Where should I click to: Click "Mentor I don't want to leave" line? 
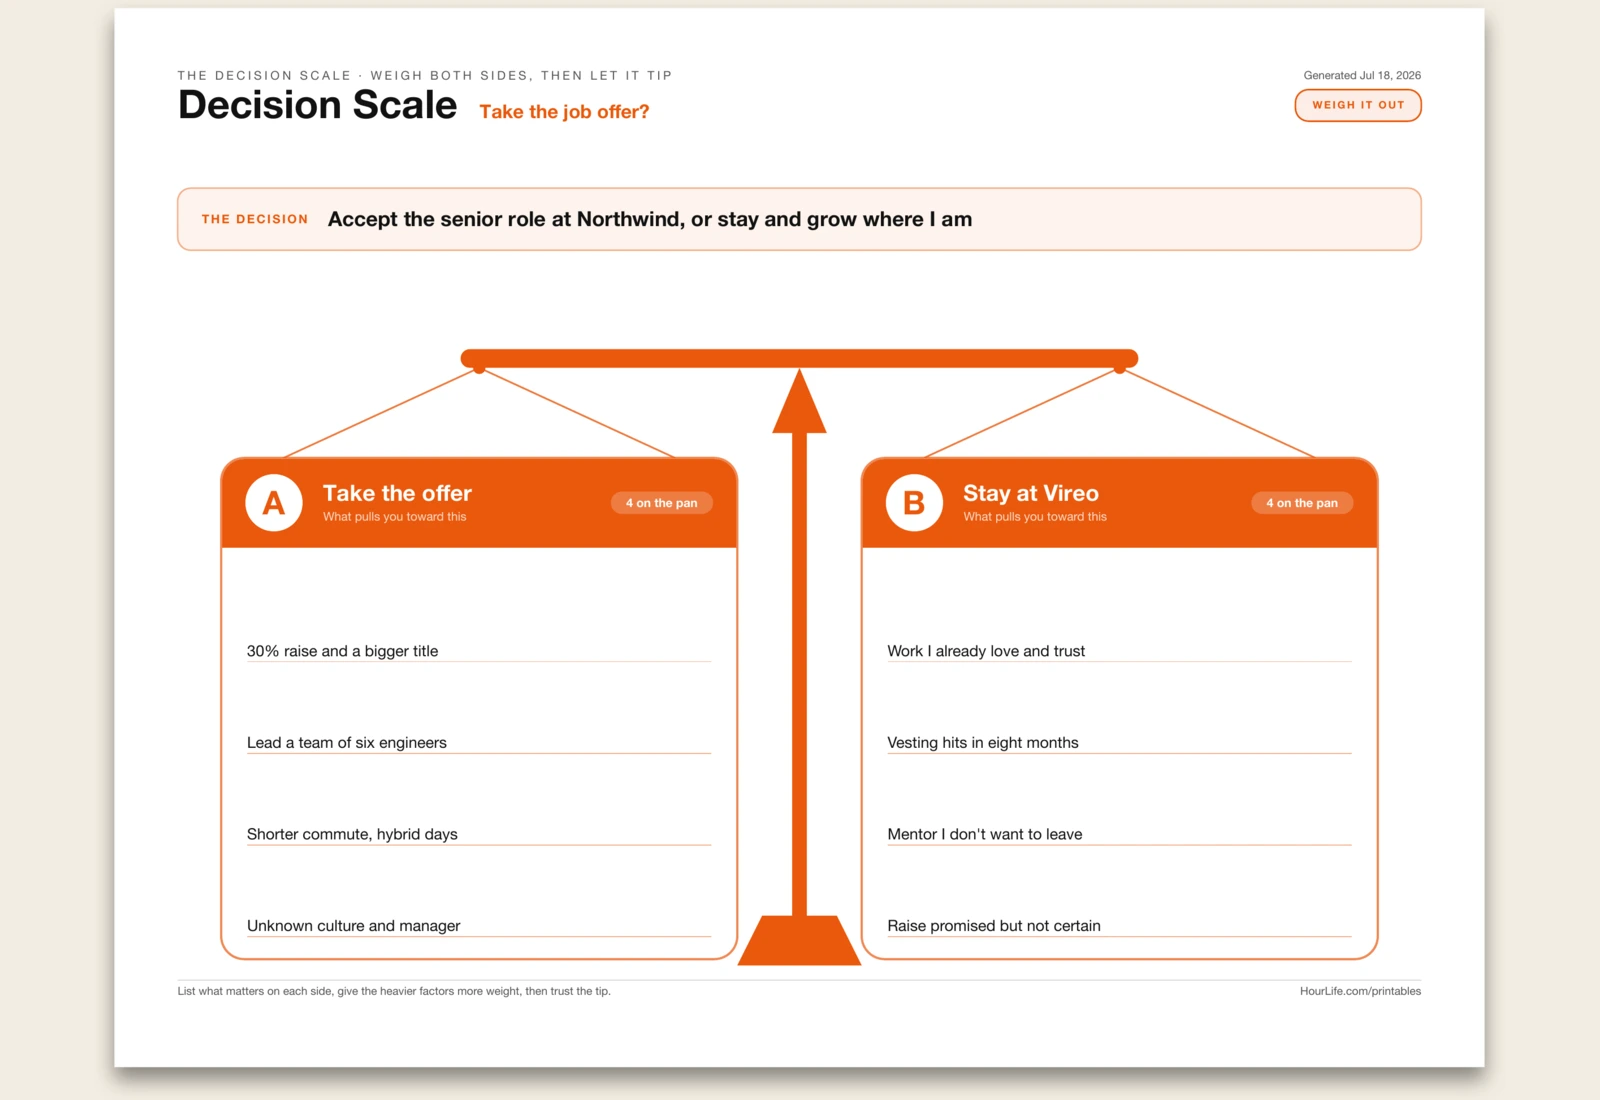point(1119,835)
